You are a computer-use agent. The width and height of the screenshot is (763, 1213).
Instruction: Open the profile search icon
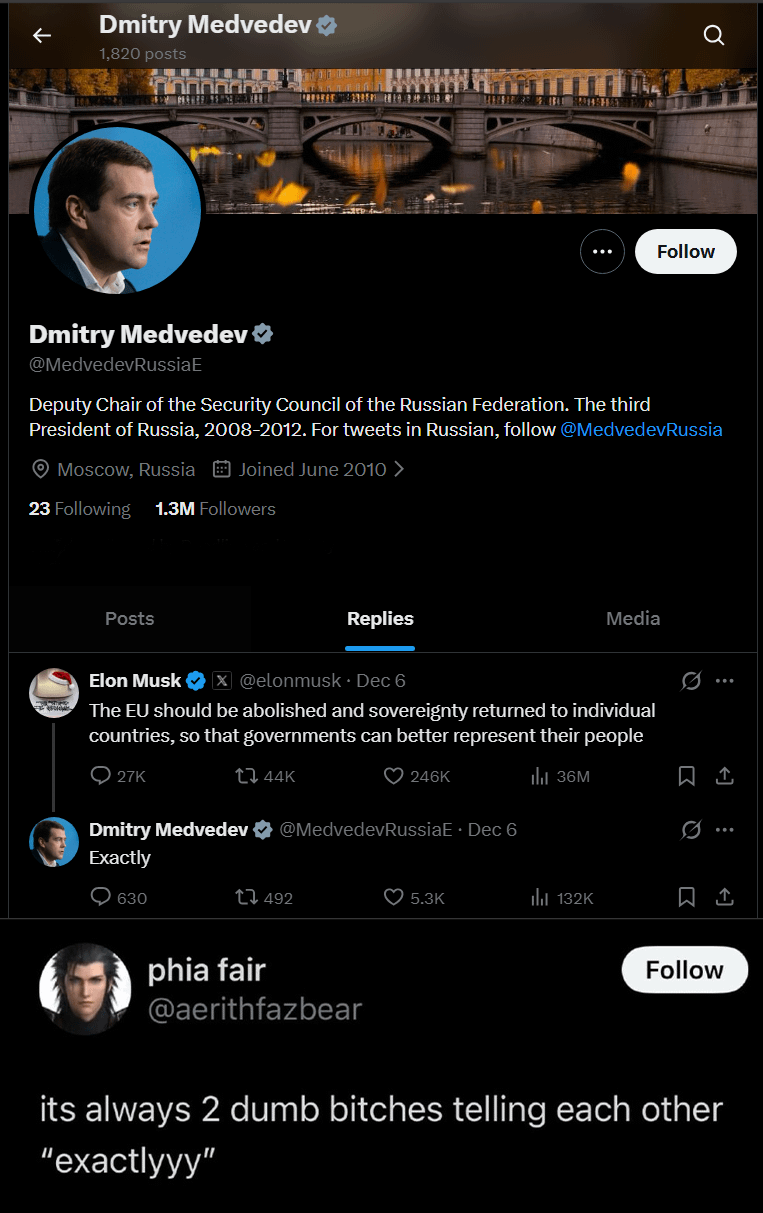pos(713,36)
